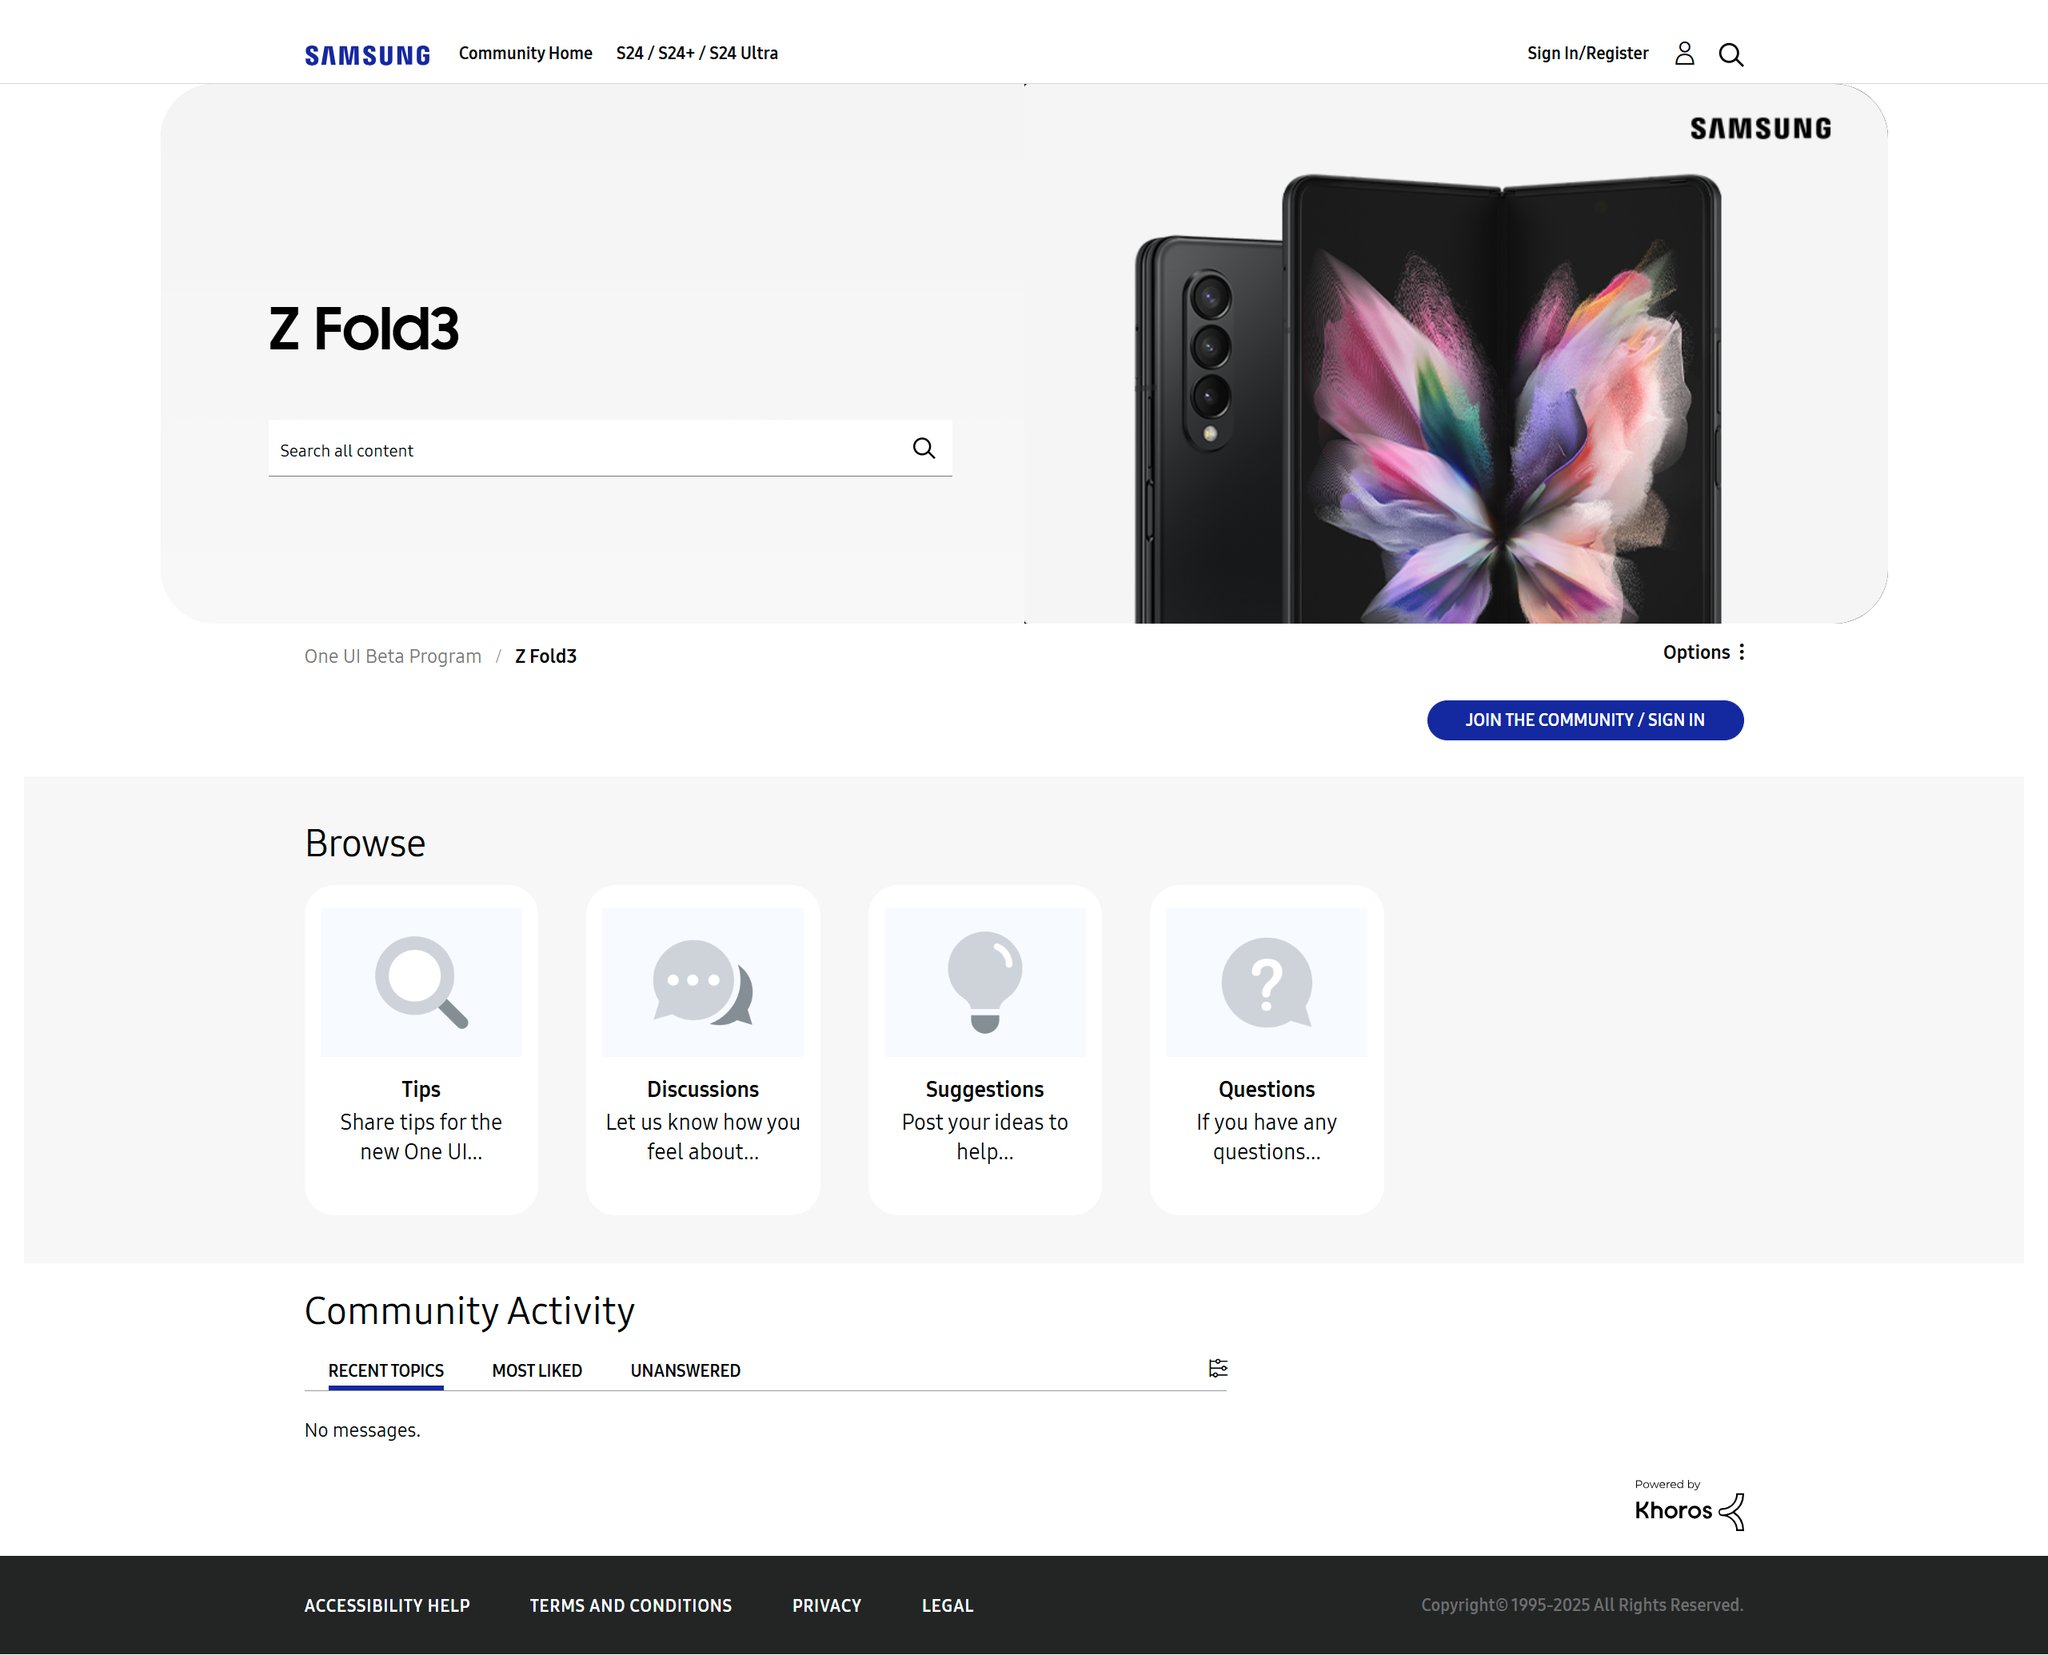The height and width of the screenshot is (1655, 2048).
Task: Click the Khoros powered-by logo footer
Action: point(1688,1503)
